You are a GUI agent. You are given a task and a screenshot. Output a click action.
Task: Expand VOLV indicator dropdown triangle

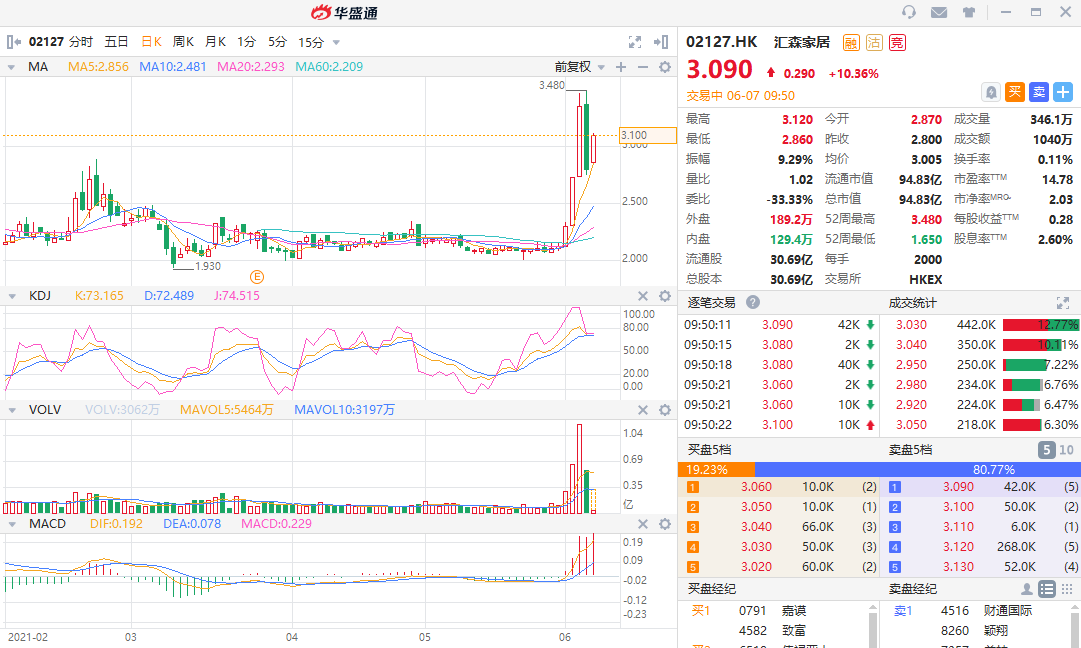(x=12, y=410)
